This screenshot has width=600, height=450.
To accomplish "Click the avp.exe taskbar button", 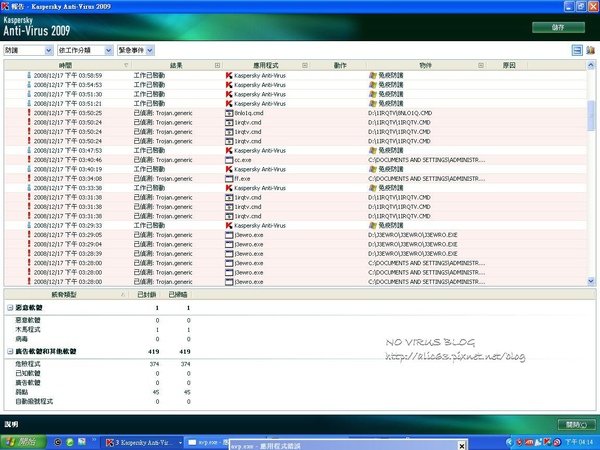I will tap(207, 443).
